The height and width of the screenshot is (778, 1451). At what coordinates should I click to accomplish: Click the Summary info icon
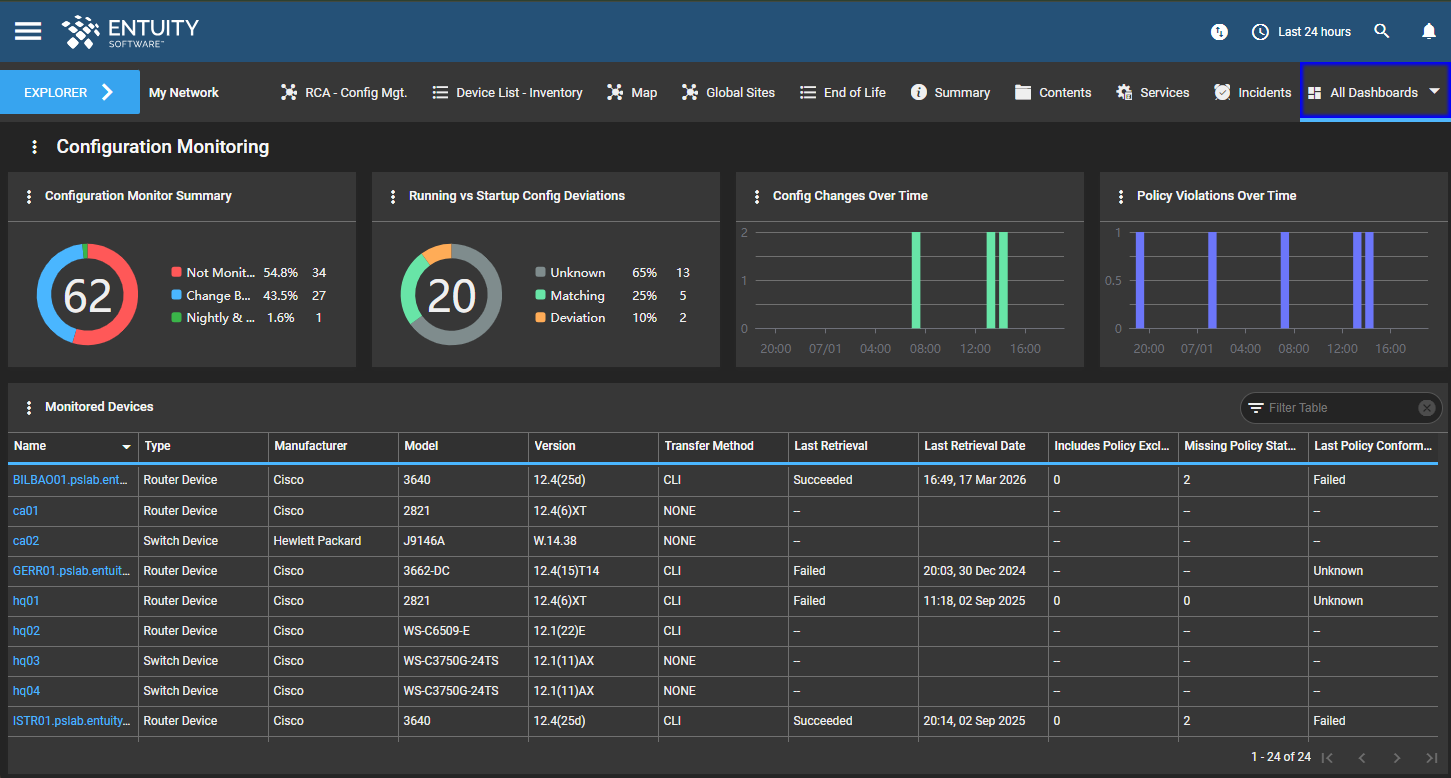(x=919, y=92)
